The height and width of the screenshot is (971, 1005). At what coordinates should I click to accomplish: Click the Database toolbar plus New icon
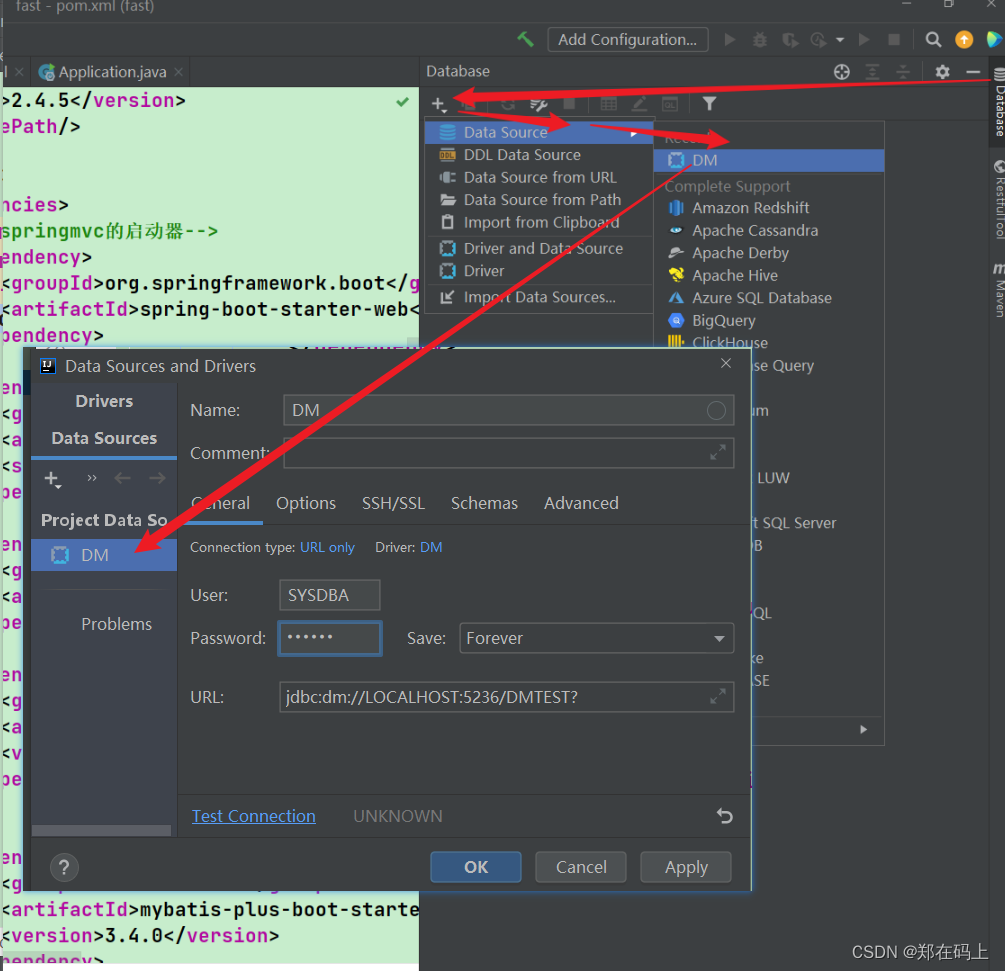coord(439,104)
